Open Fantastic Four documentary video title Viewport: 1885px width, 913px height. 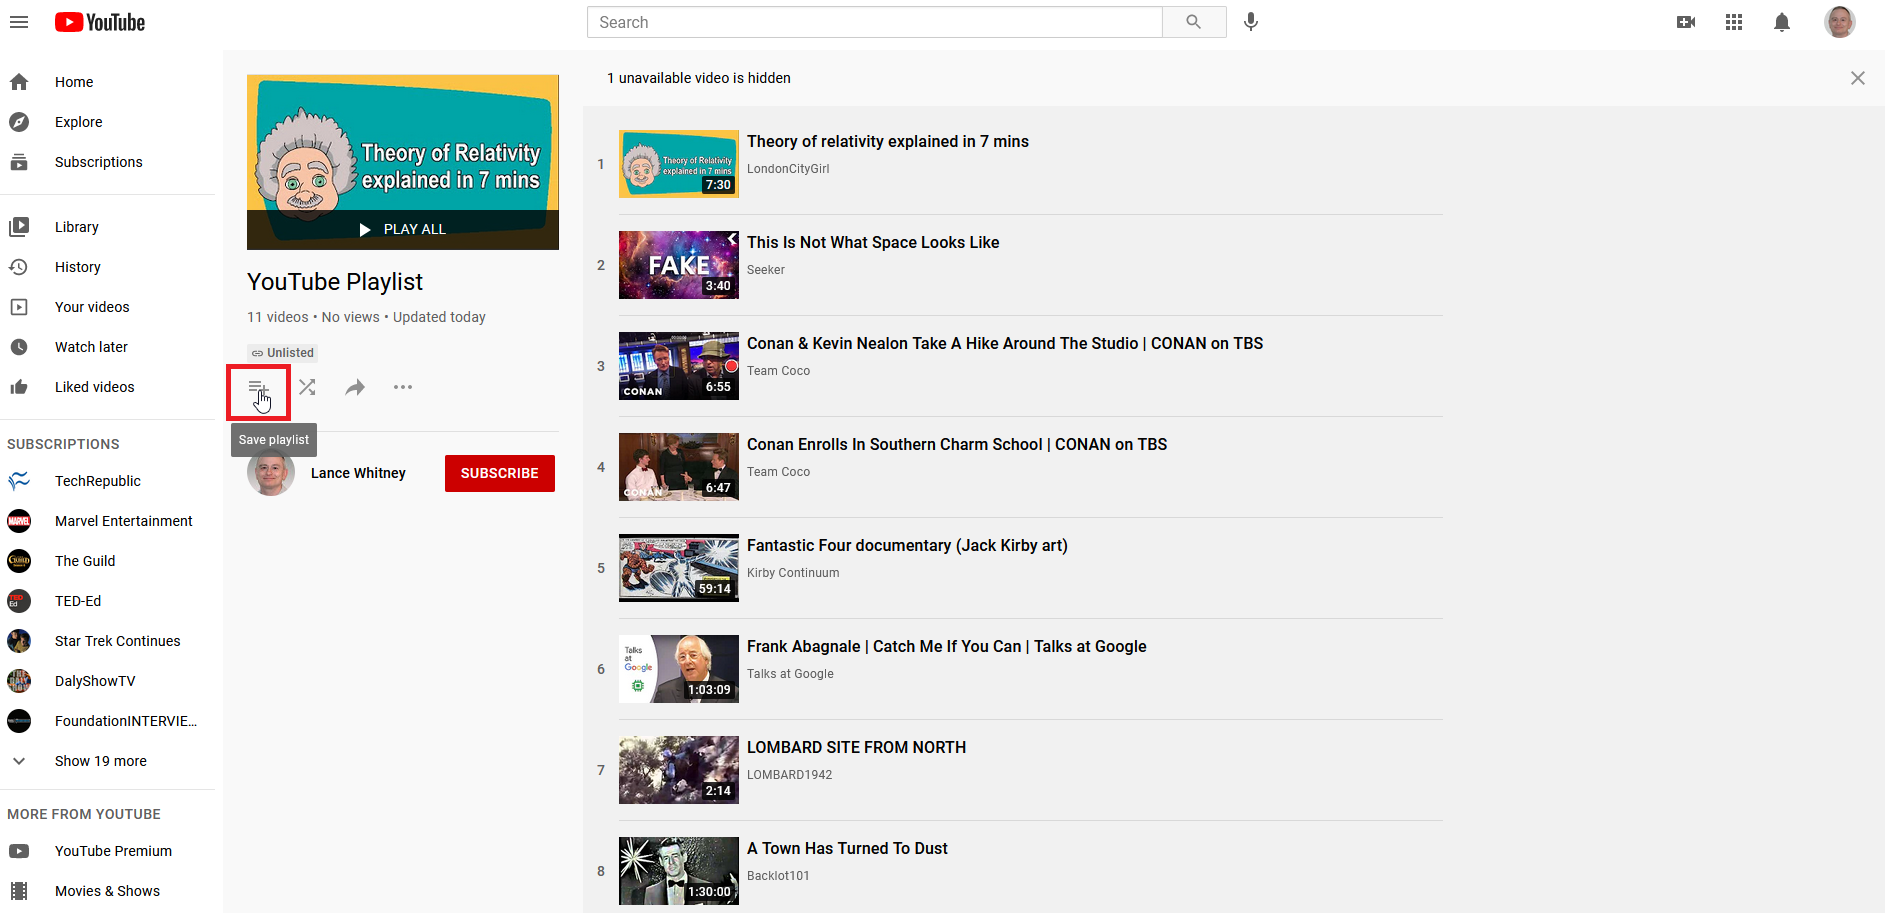point(907,545)
